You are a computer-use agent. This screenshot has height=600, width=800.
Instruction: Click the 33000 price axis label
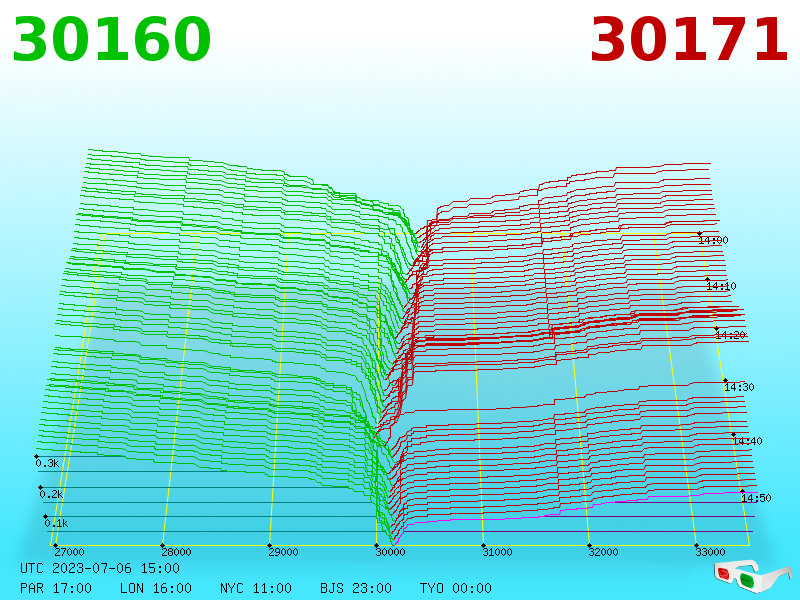tap(710, 552)
